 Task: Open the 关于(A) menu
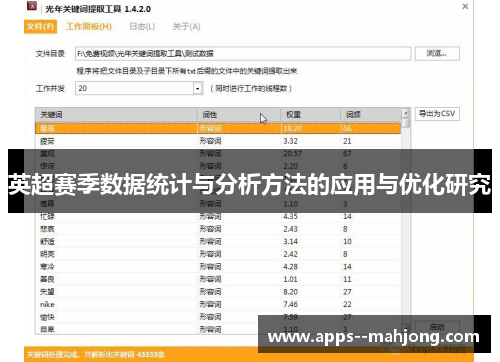pos(186,27)
